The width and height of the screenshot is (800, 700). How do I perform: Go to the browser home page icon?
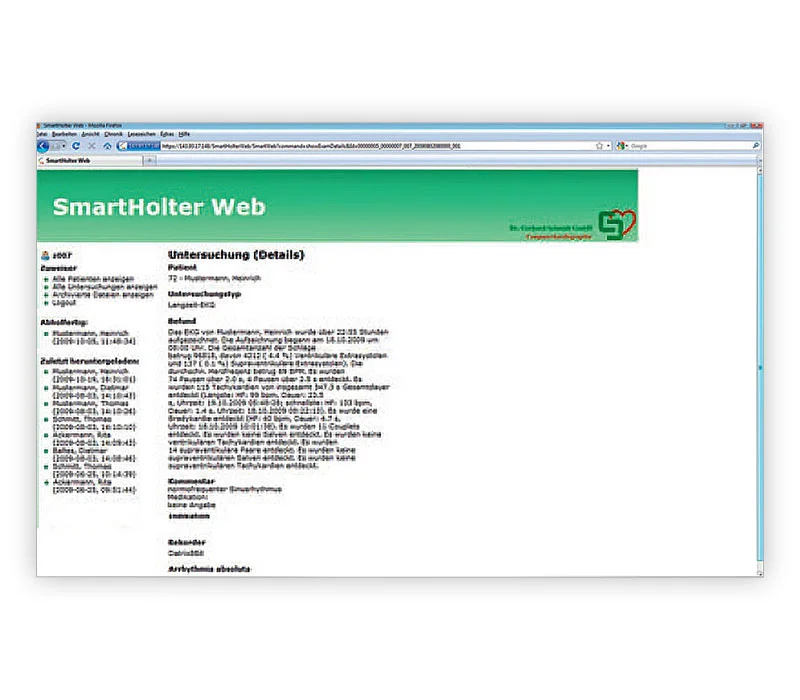107,146
